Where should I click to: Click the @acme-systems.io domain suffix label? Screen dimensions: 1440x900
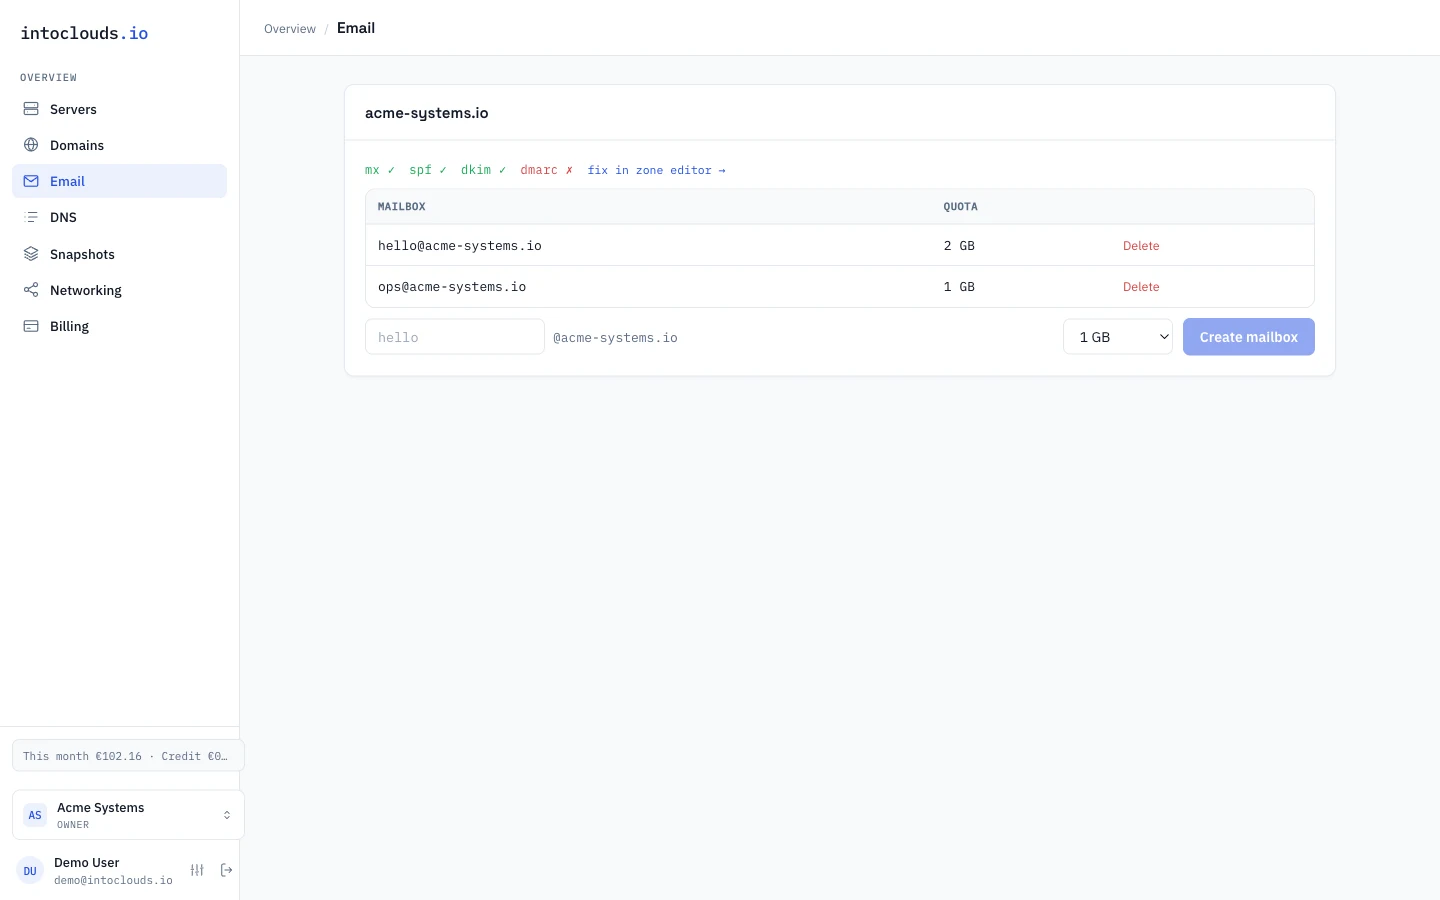pyautogui.click(x=615, y=338)
